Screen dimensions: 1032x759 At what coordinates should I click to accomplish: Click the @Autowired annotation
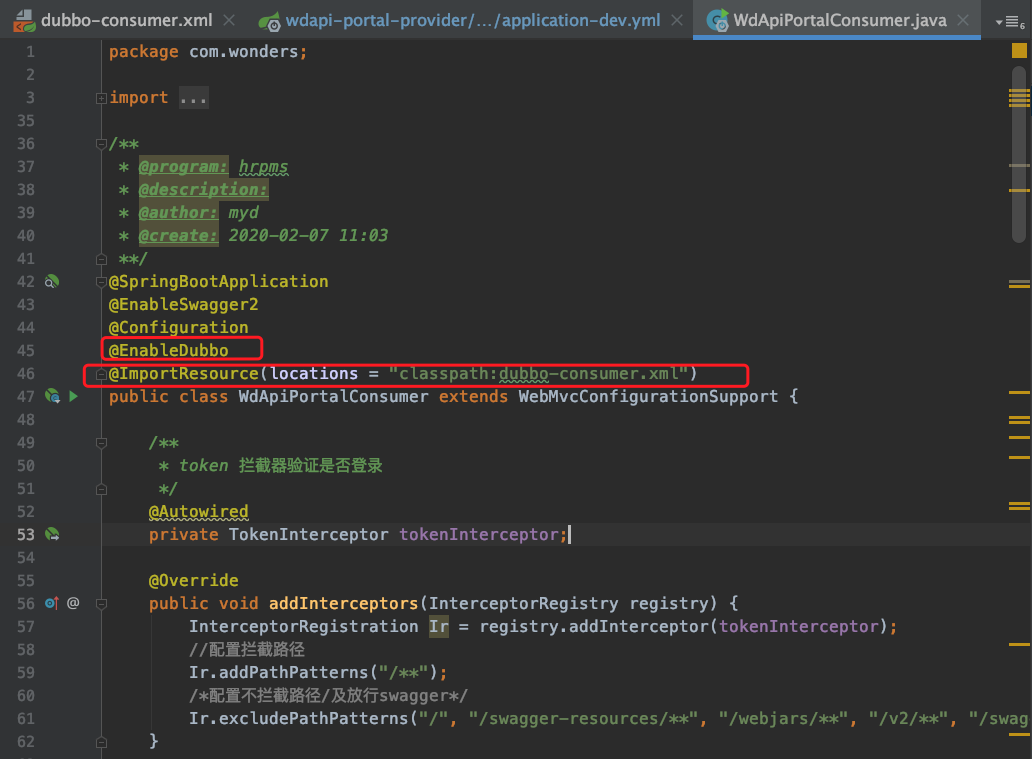coord(199,511)
